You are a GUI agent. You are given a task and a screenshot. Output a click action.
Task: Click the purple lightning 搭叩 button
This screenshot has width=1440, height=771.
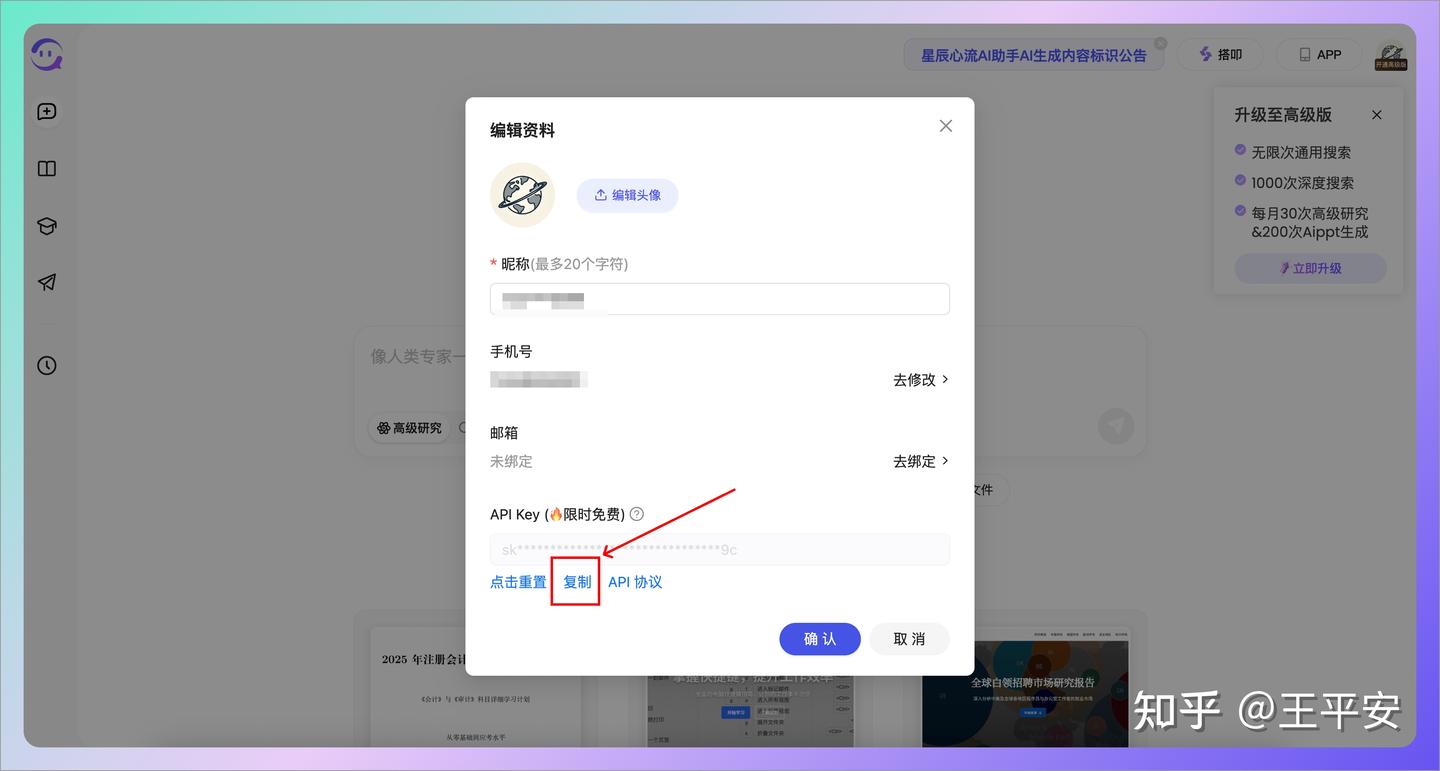point(1219,54)
